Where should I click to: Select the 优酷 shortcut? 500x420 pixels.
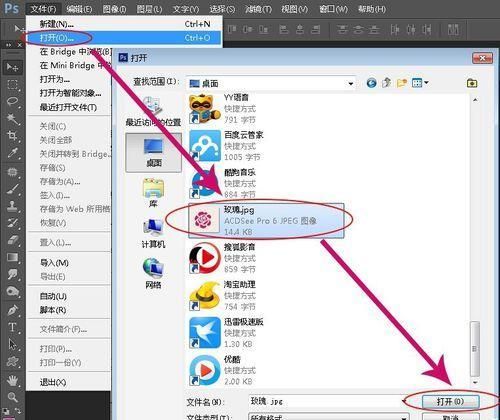[223, 370]
